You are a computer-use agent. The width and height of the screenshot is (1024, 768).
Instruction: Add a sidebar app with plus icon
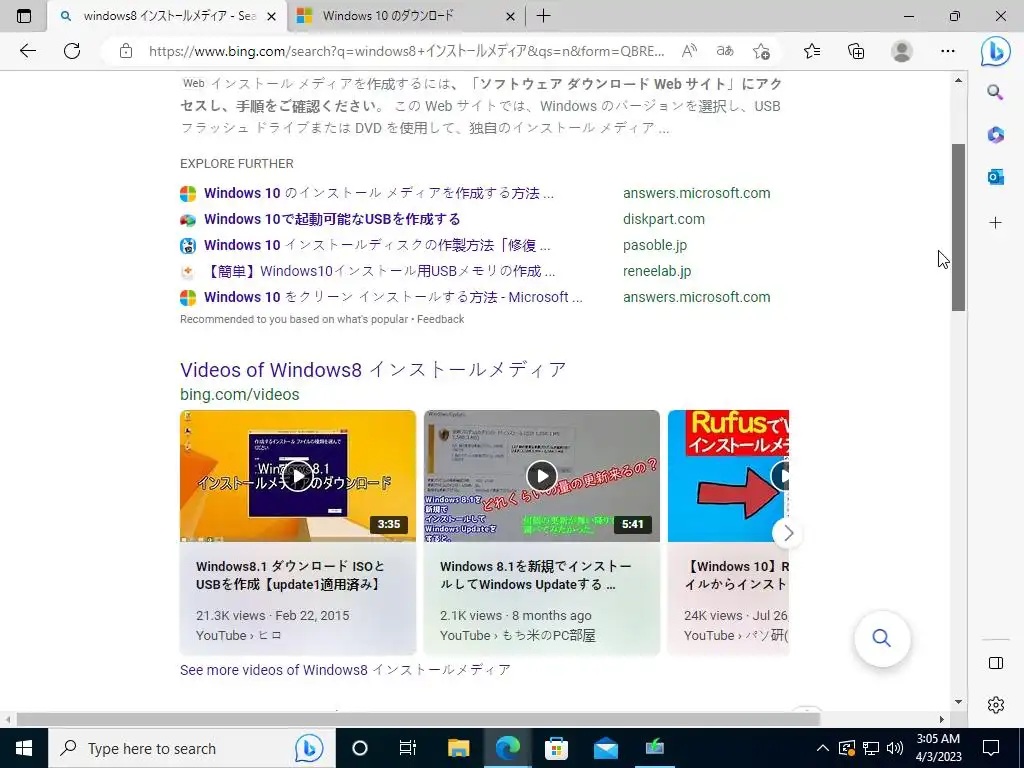pyautogui.click(x=995, y=223)
